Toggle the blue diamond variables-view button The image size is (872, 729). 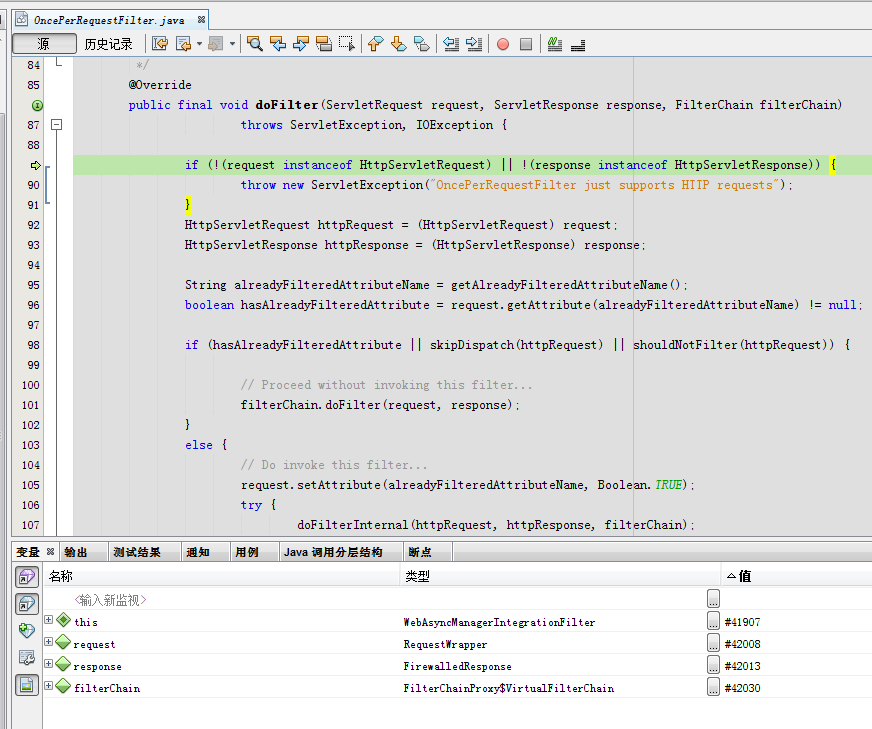click(27, 604)
